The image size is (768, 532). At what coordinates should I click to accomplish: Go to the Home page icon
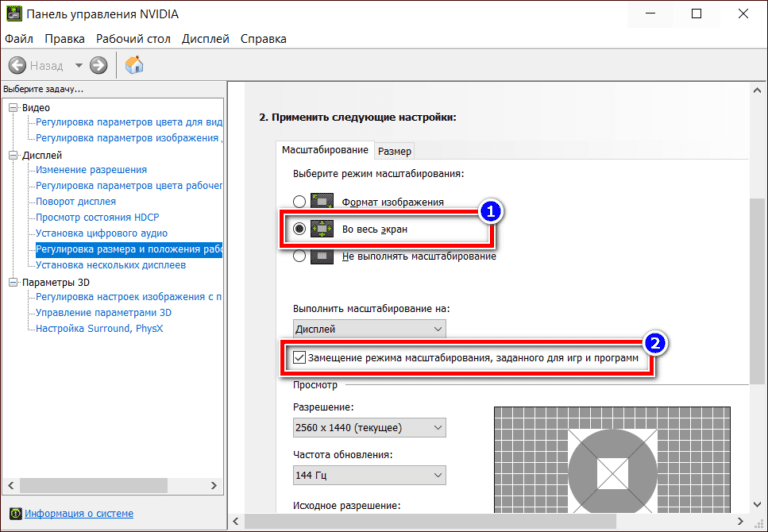coord(134,65)
